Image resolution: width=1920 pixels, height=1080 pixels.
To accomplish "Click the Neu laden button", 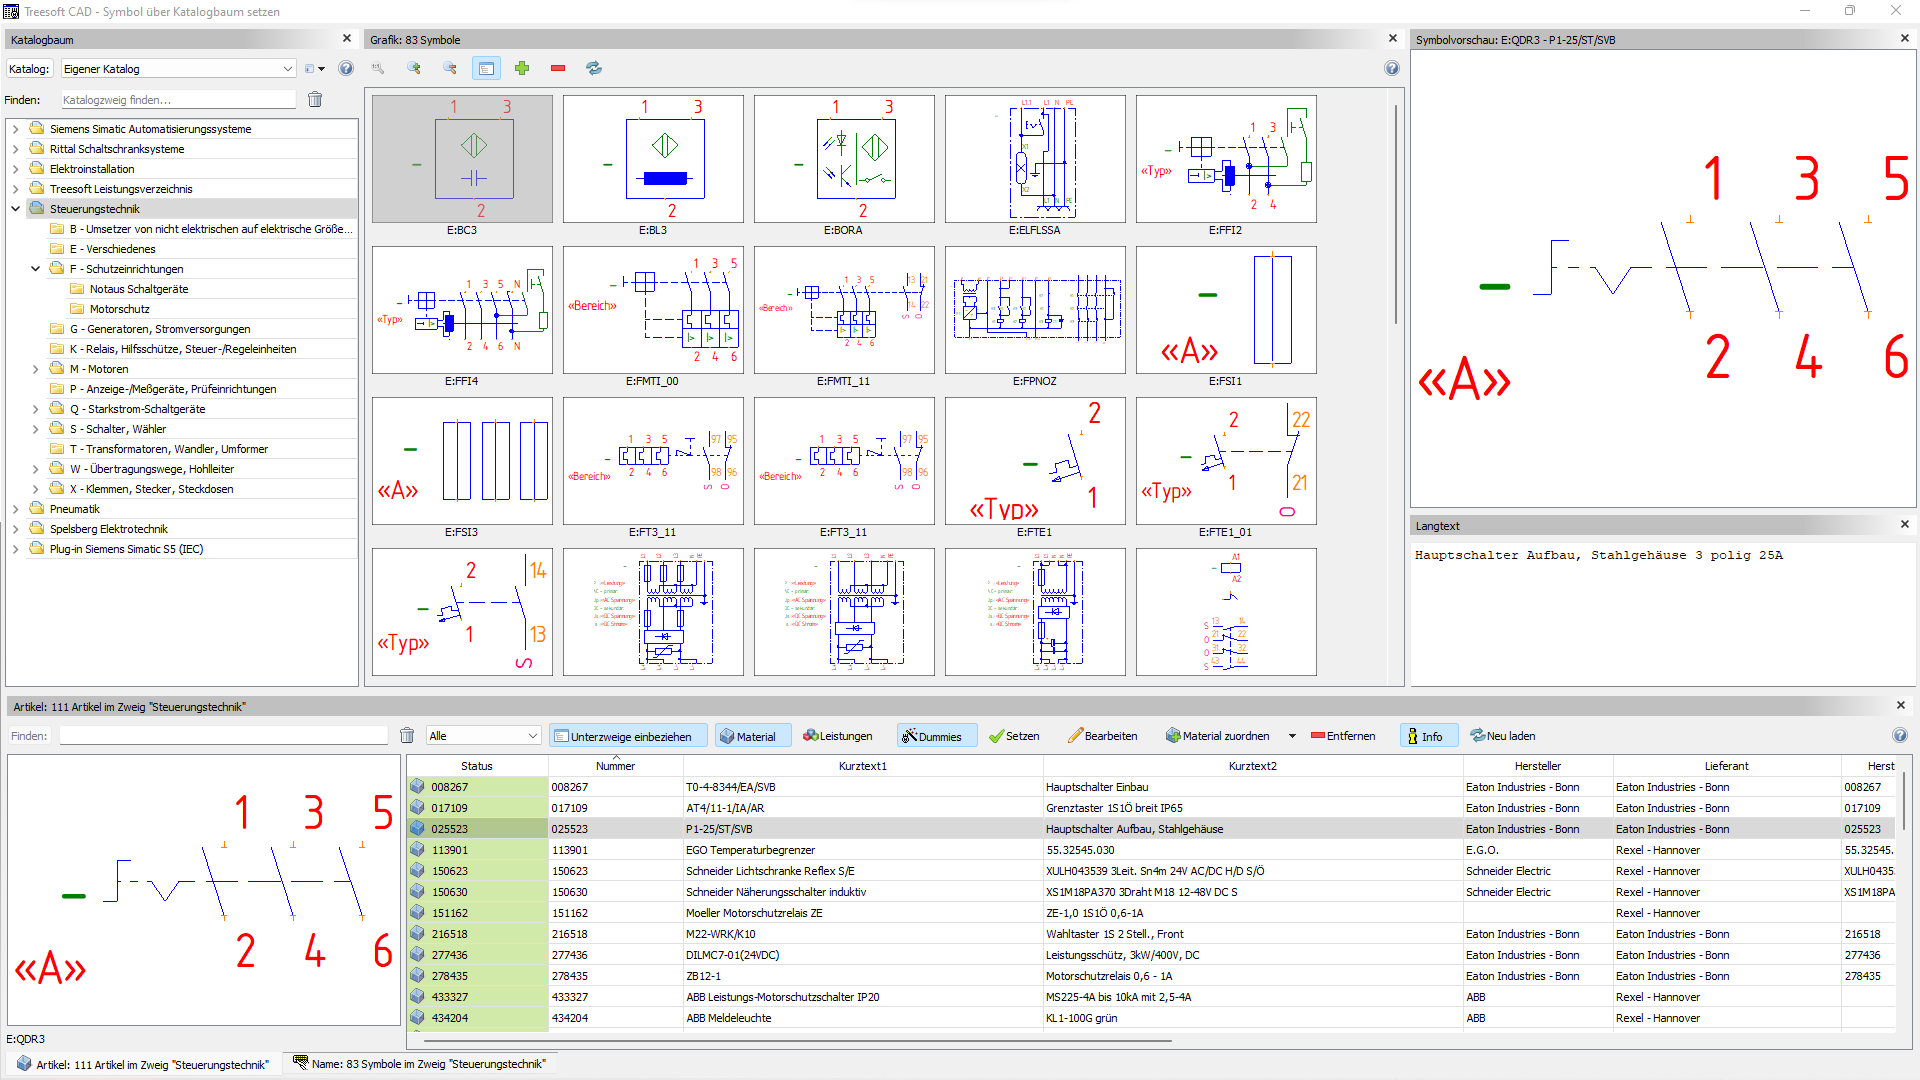I will coord(1502,736).
